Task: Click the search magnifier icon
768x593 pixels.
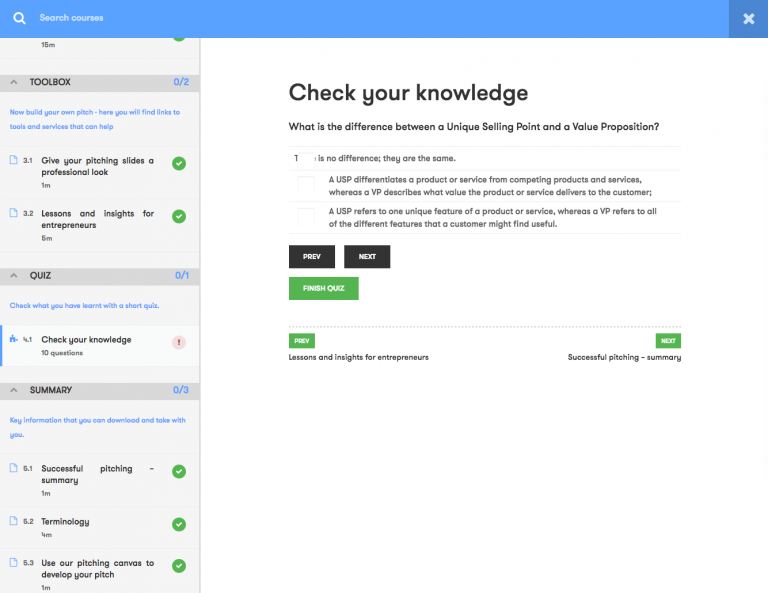Action: coord(19,18)
